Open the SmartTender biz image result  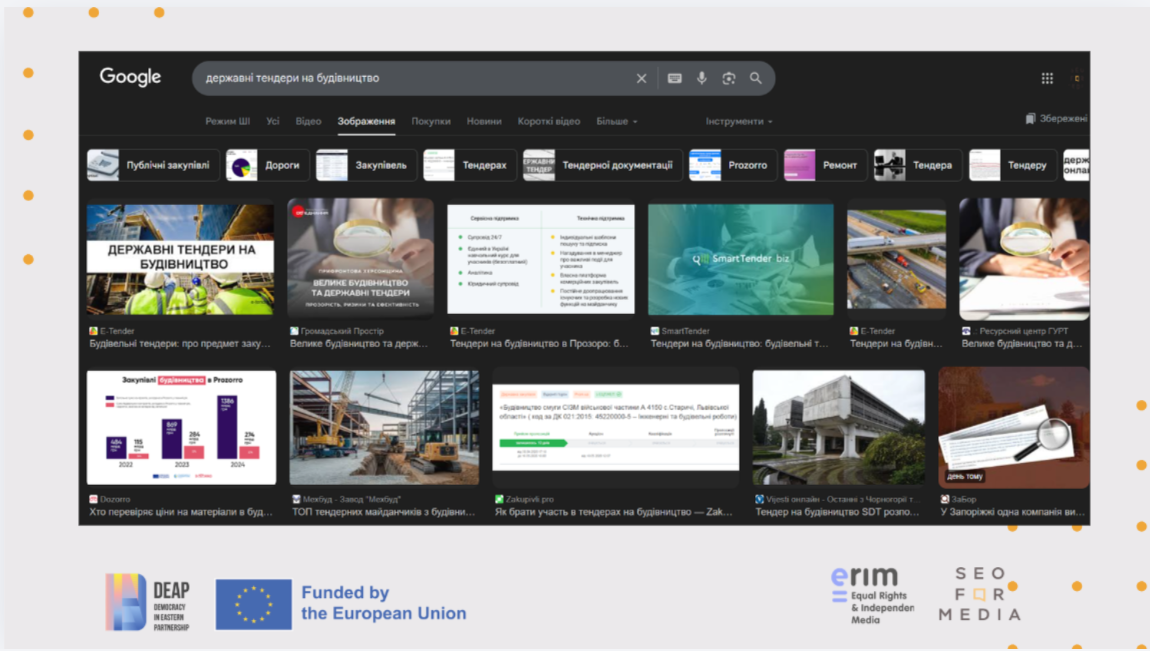[x=740, y=259]
